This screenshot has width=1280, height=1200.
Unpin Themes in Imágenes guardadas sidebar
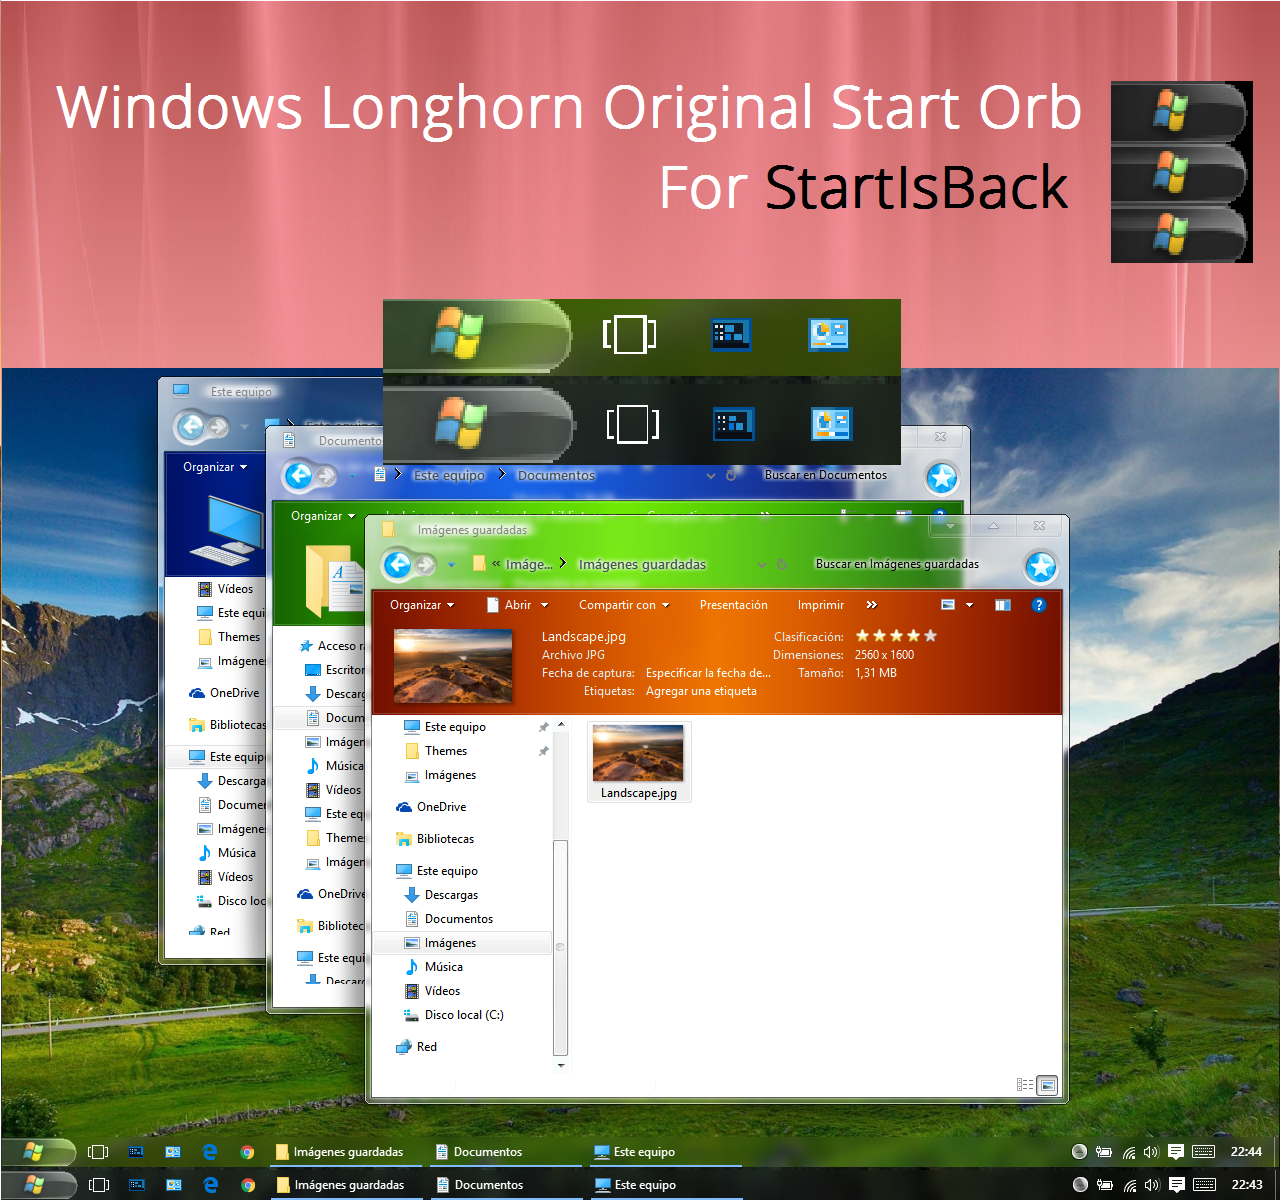544,751
